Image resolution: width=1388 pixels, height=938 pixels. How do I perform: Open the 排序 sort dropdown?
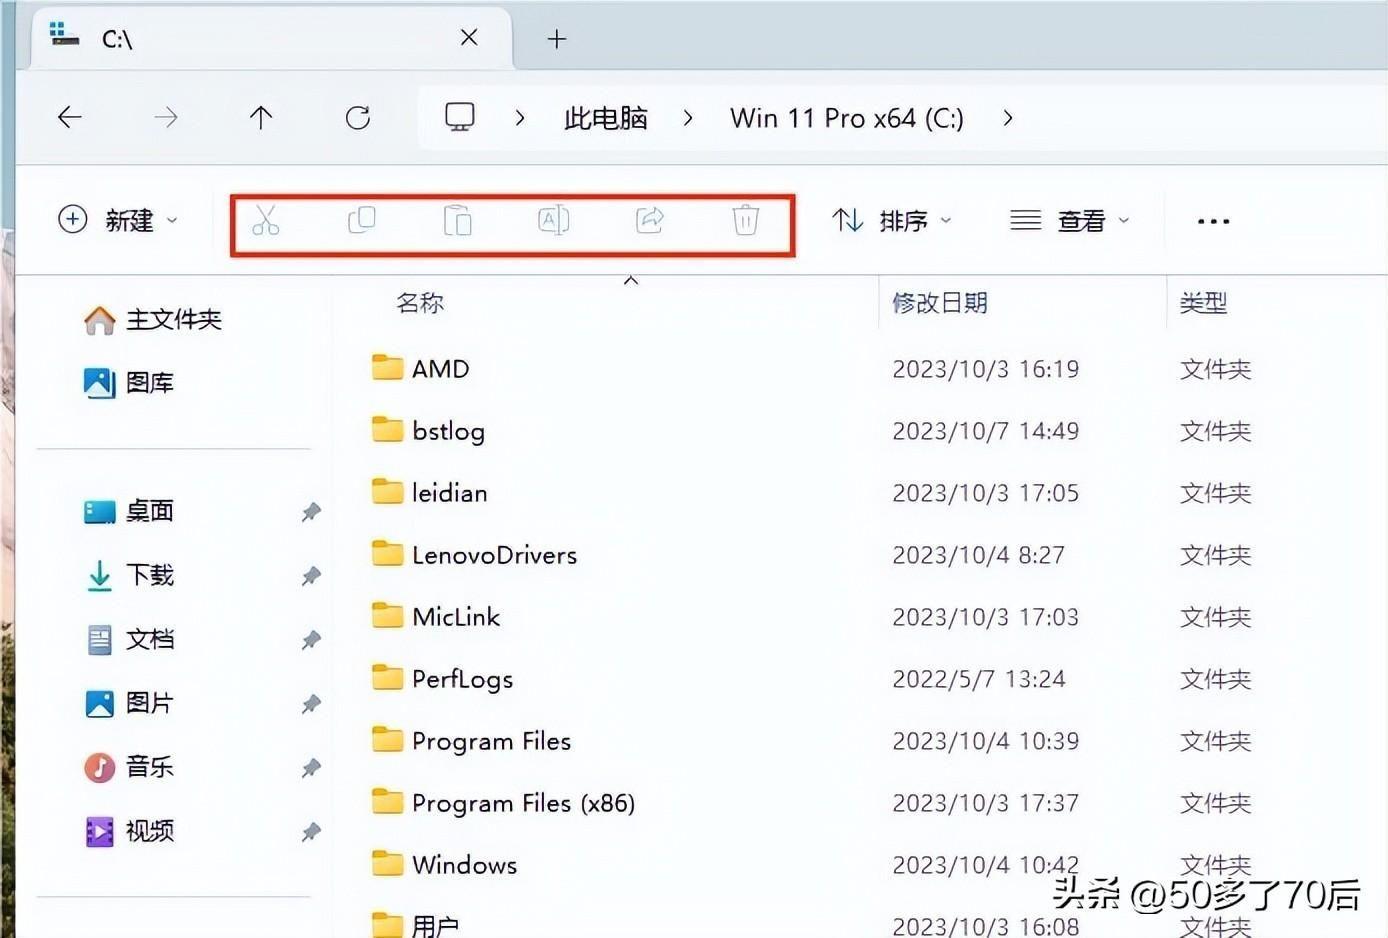coord(892,220)
